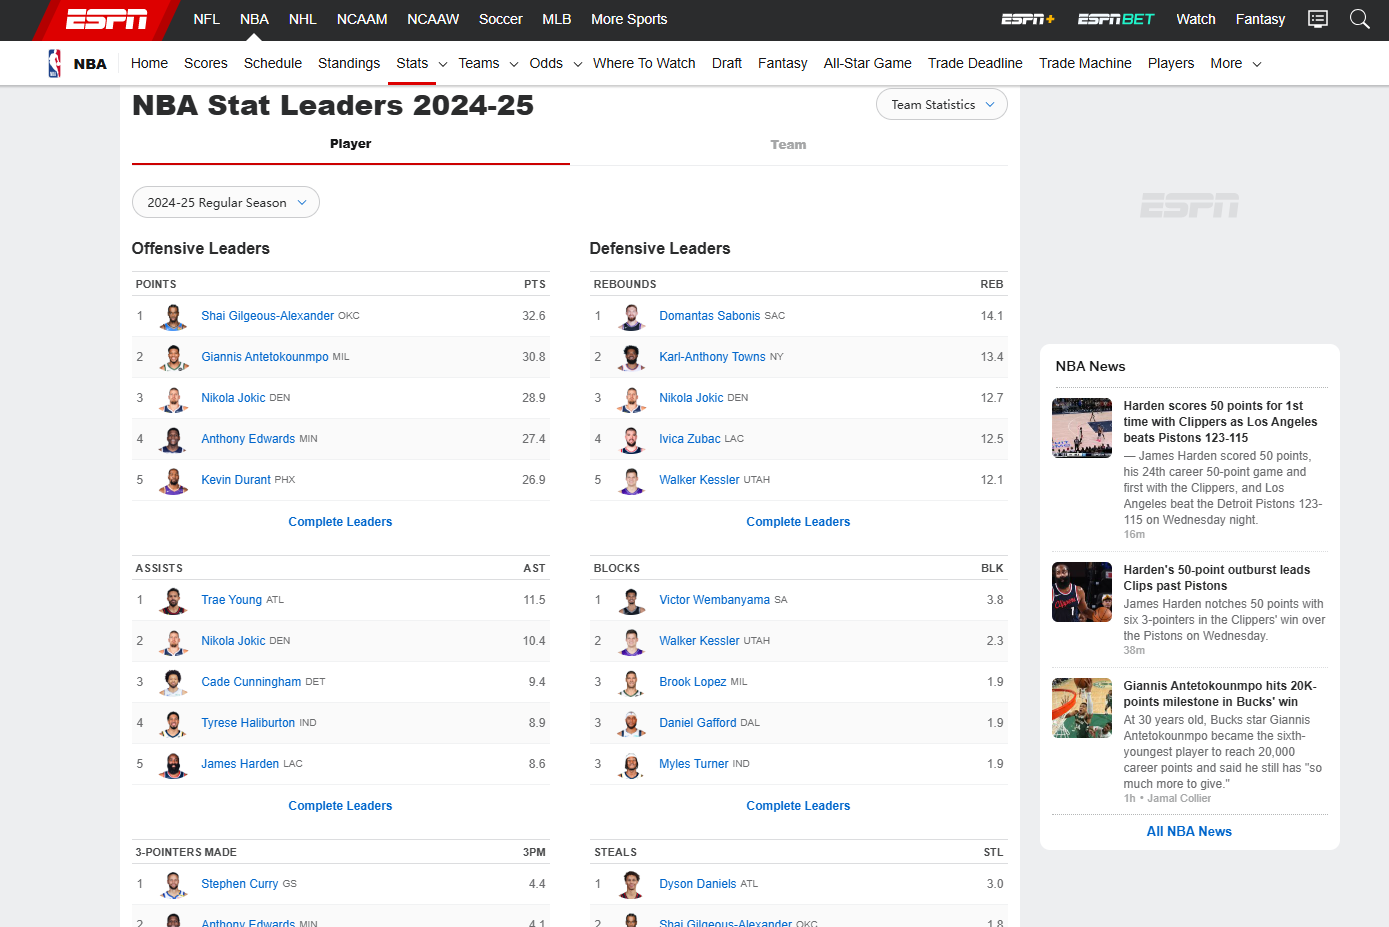The height and width of the screenshot is (927, 1389).
Task: Click James Harden's headshot in Assists list
Action: [x=173, y=764]
